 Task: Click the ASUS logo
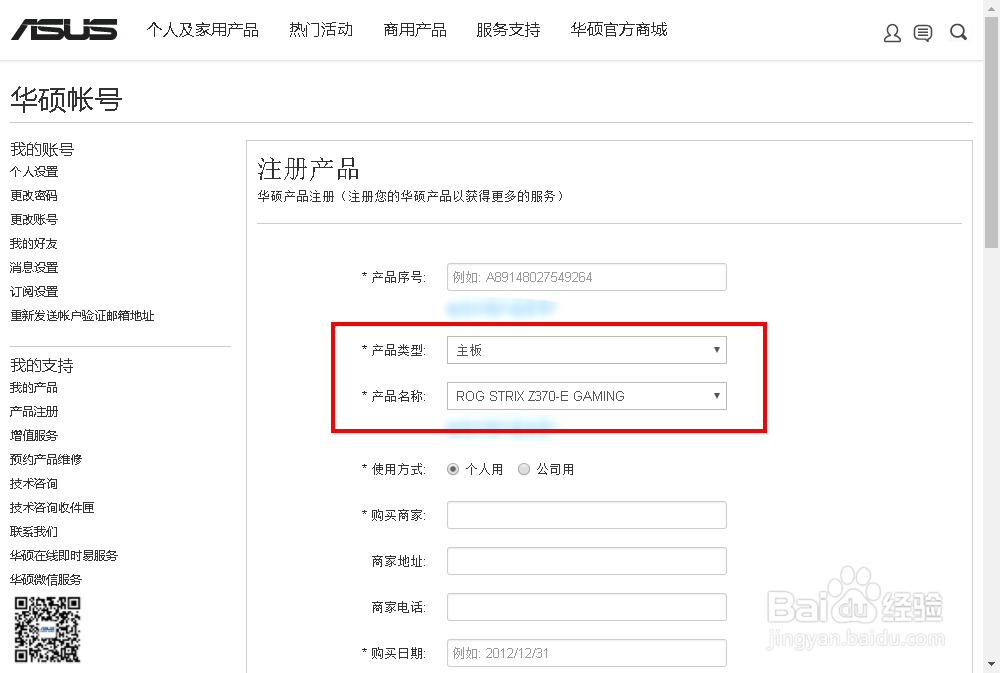pos(62,28)
